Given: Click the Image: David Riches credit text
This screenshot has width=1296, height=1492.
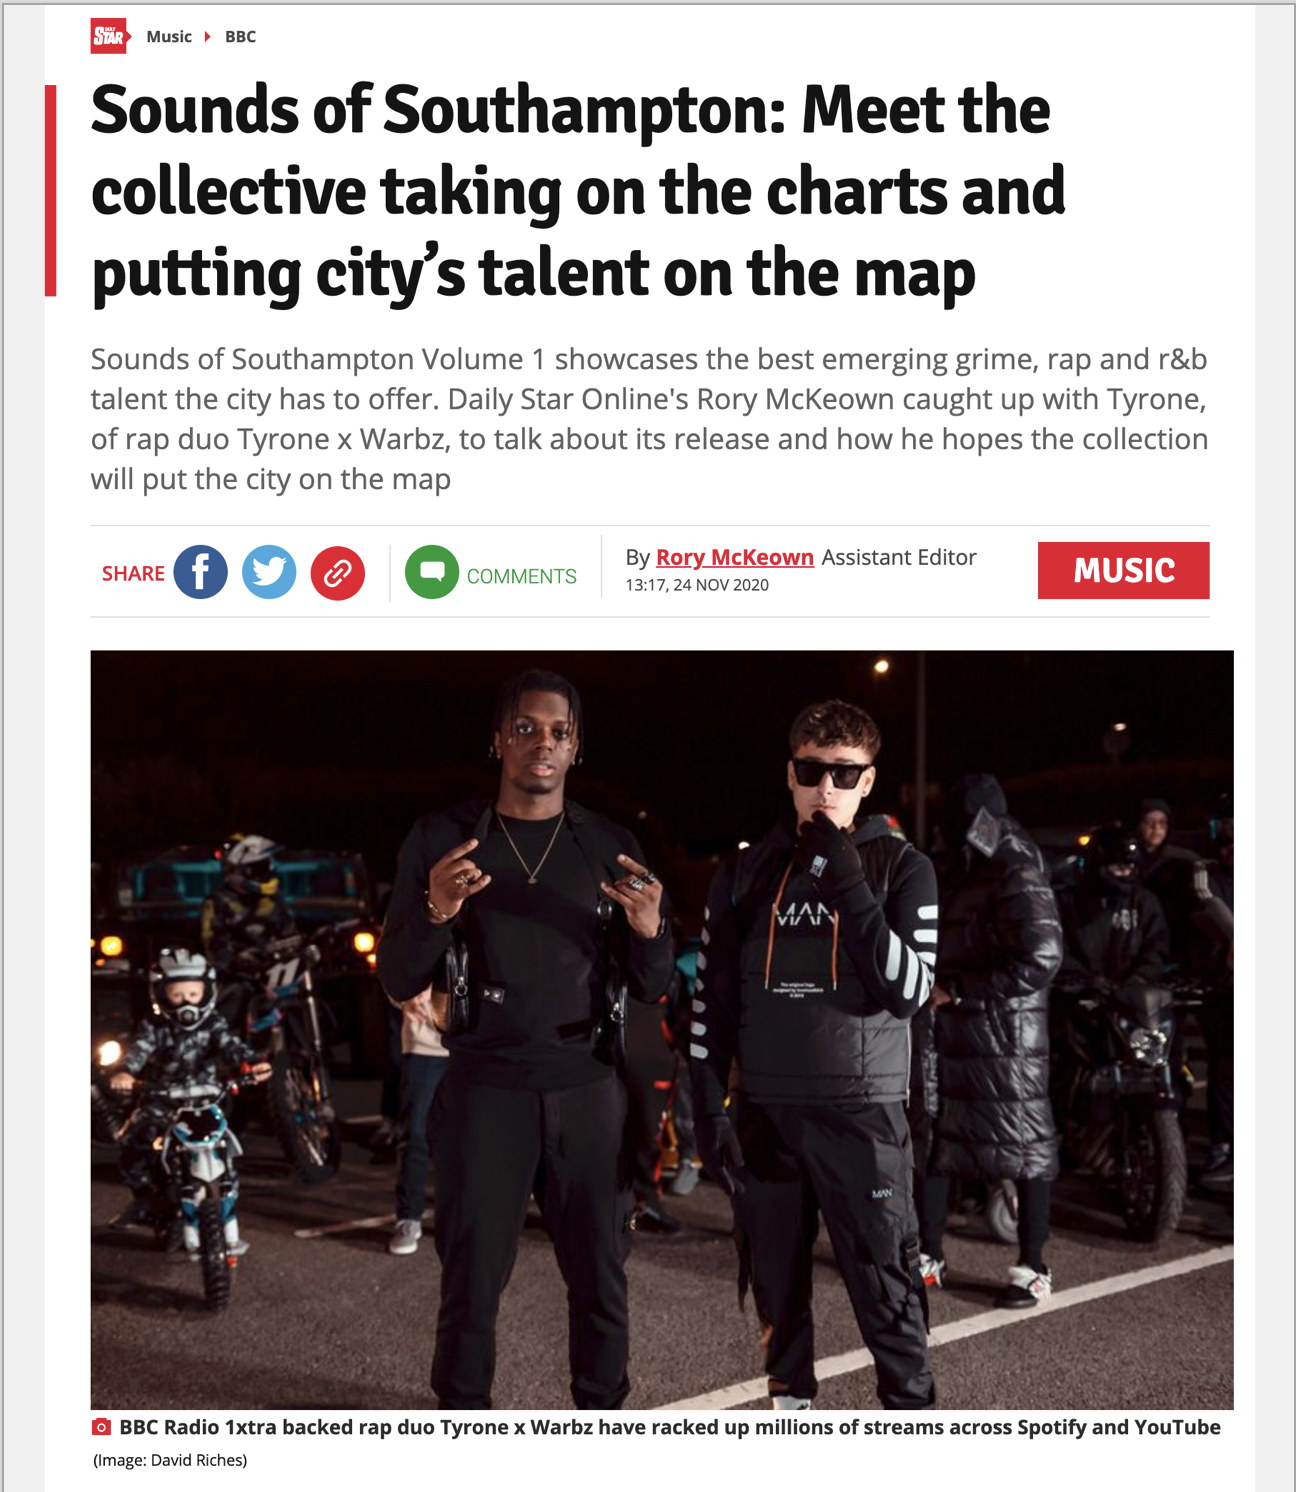Looking at the screenshot, I should [x=170, y=1460].
